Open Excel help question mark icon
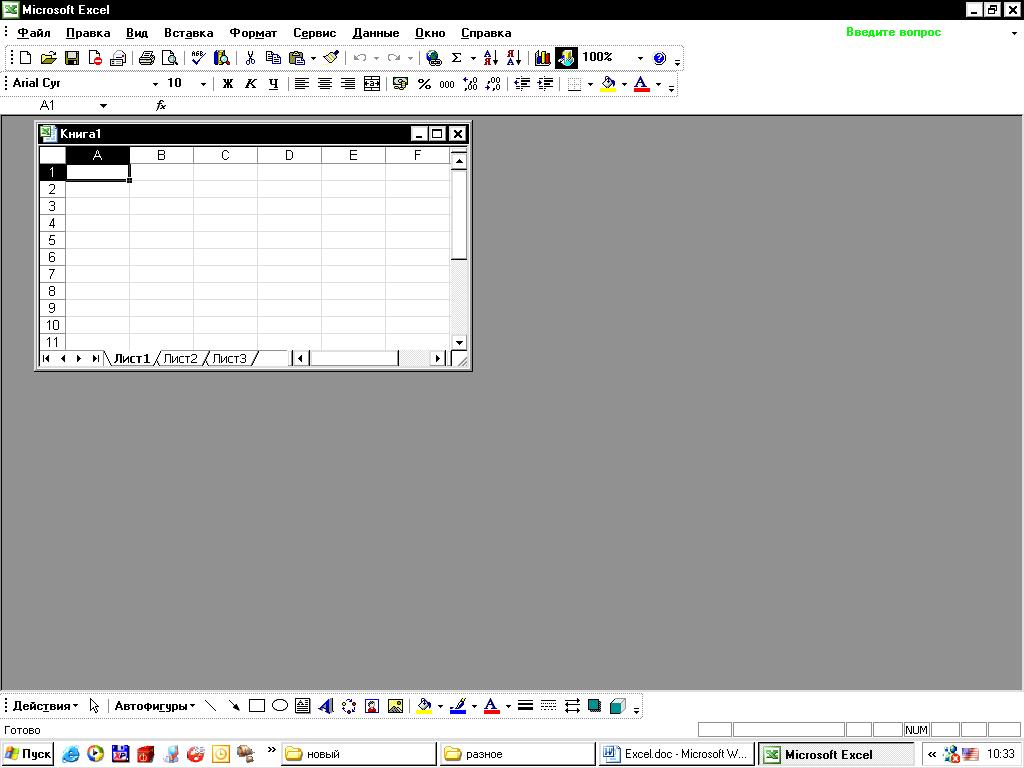The image size is (1024, 768). point(660,58)
